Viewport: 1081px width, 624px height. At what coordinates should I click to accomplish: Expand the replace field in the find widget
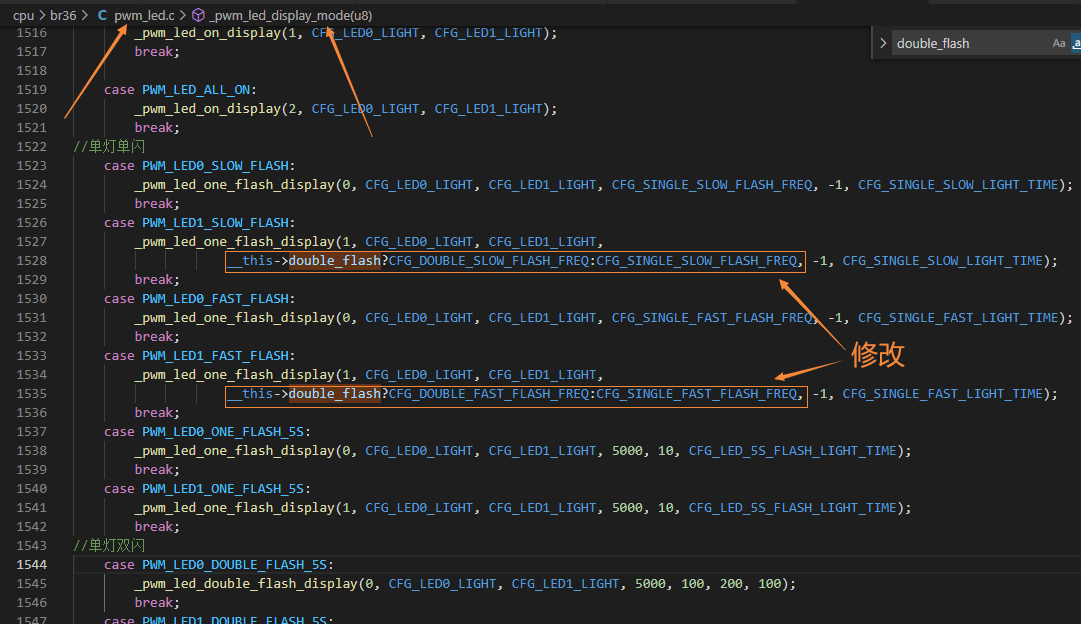pos(883,43)
